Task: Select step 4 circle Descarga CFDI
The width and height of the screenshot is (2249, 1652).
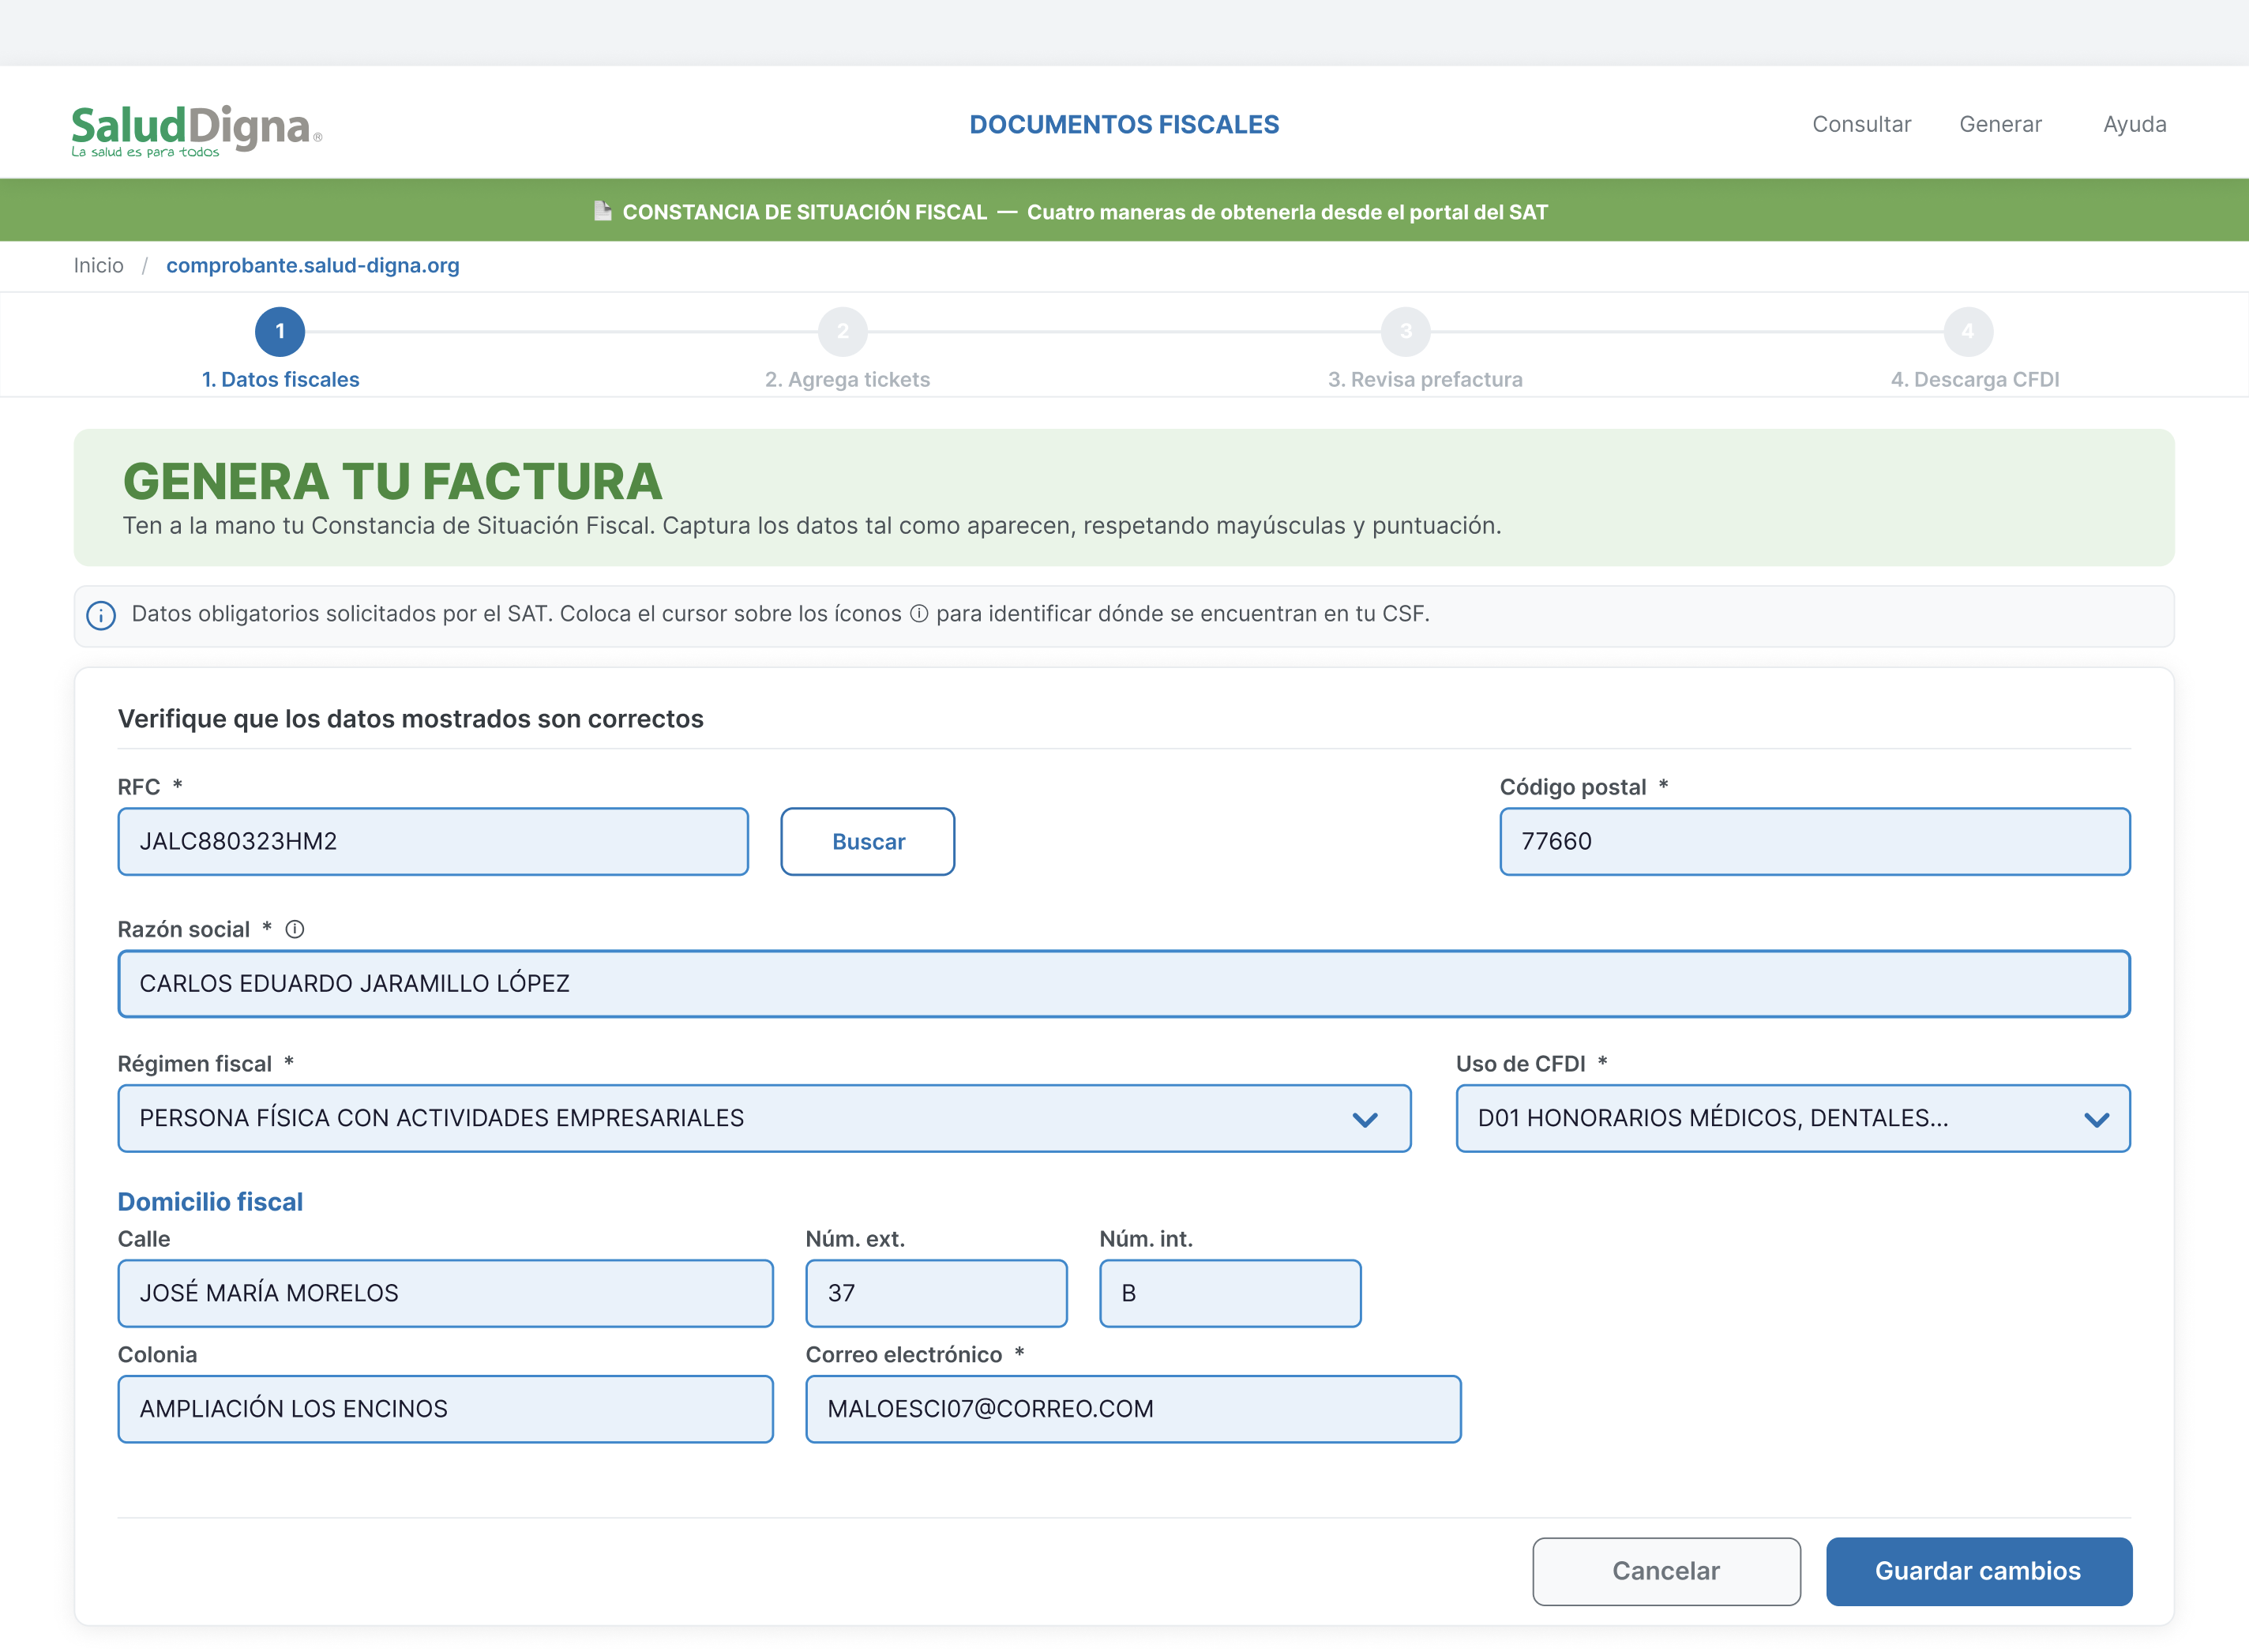Action: tap(1968, 331)
